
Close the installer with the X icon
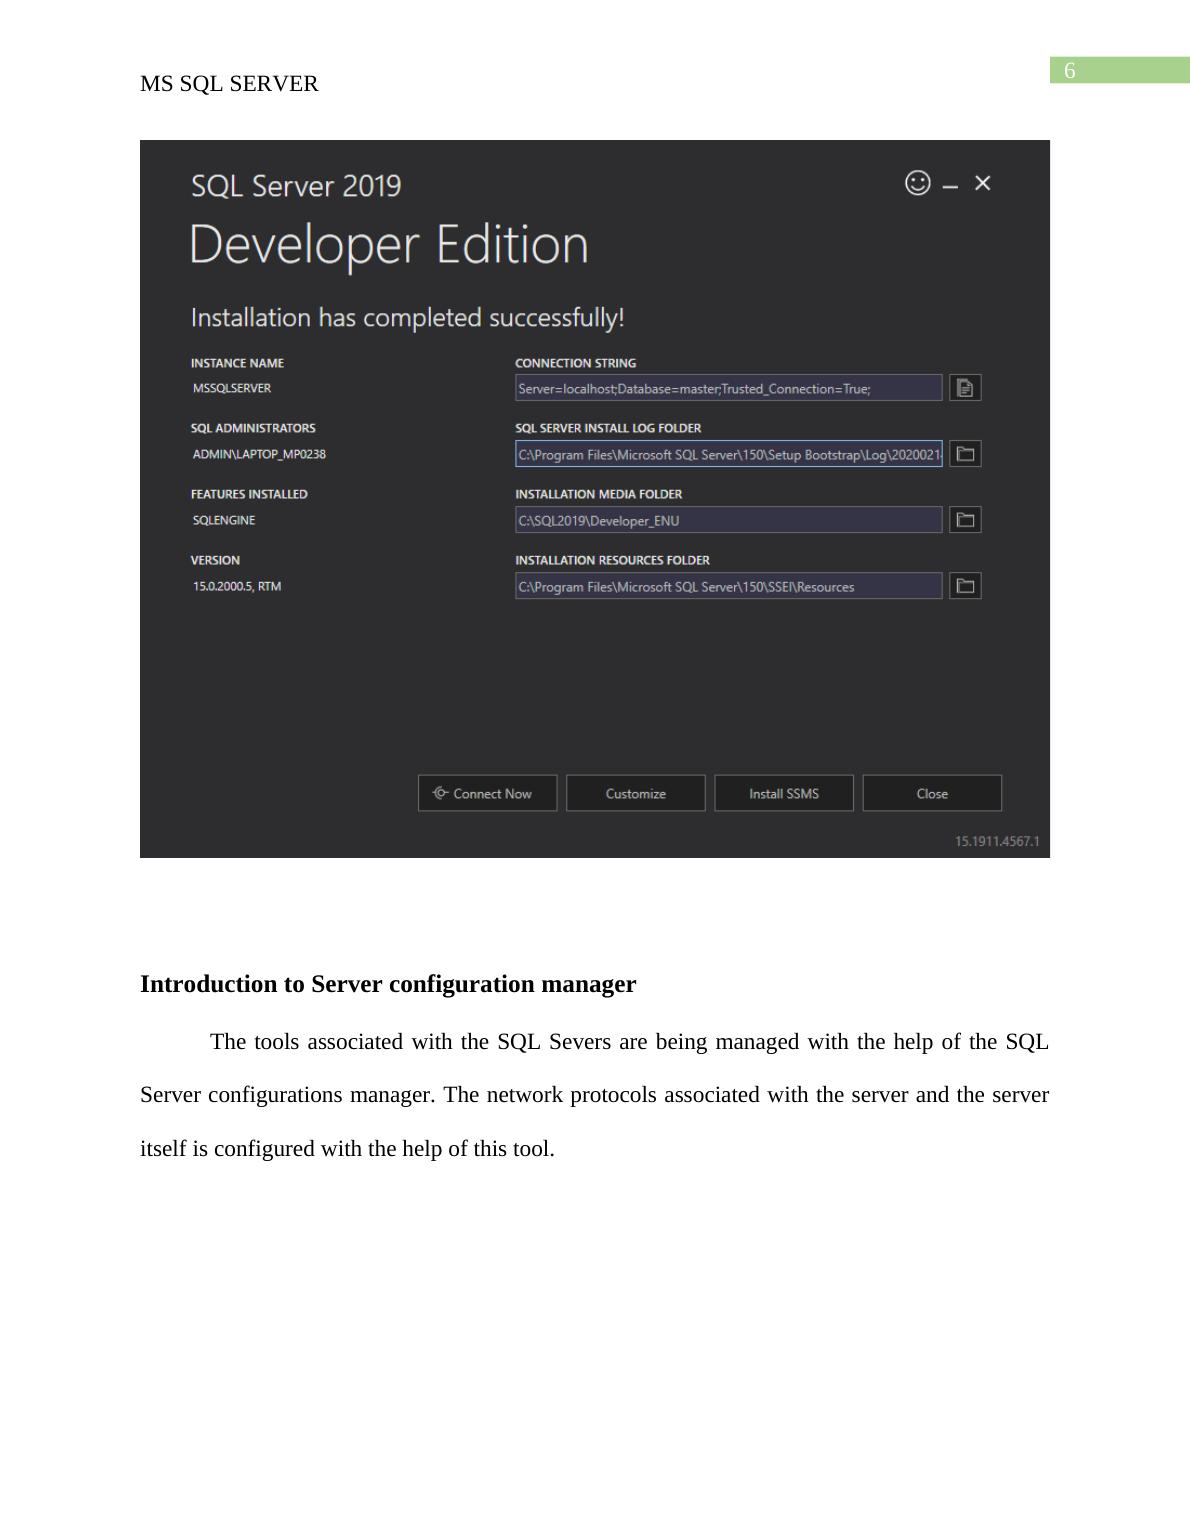click(x=982, y=183)
